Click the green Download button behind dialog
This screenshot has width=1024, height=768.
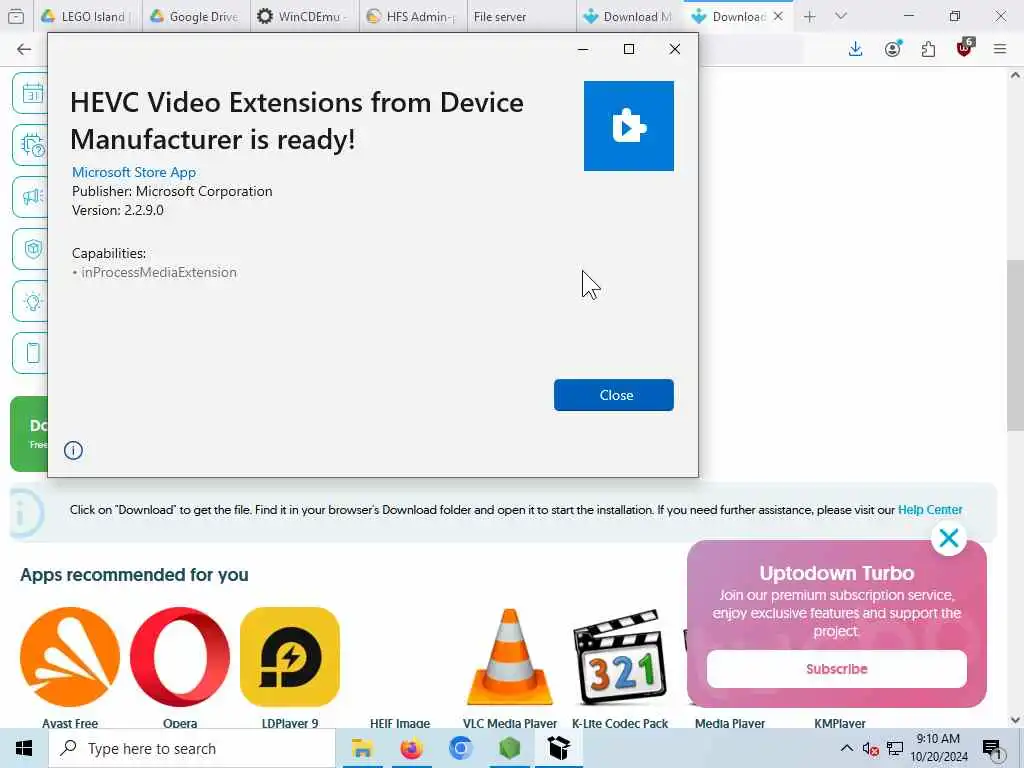coord(29,434)
